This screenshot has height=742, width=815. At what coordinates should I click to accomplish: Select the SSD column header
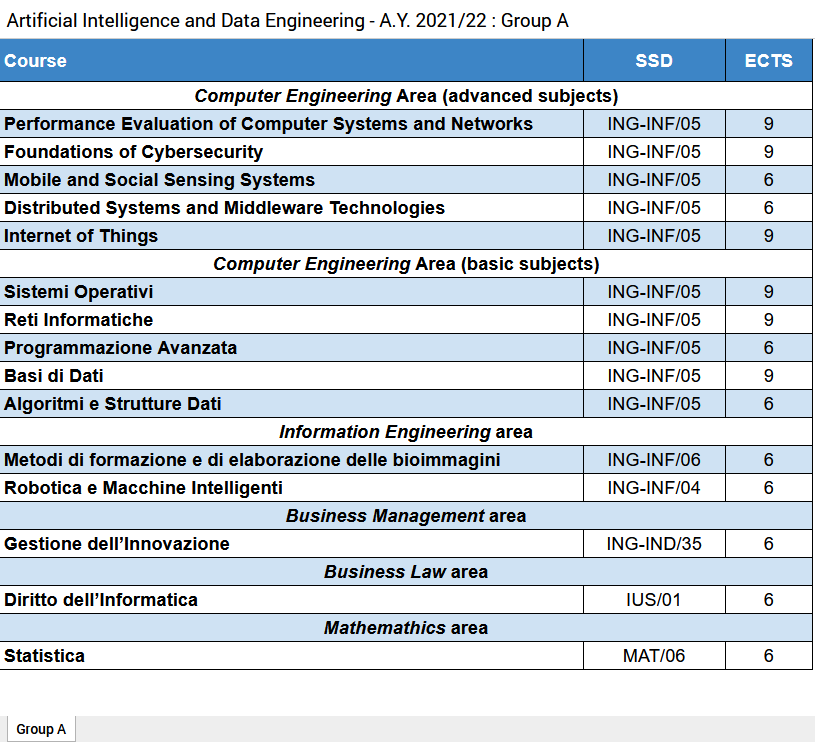pyautogui.click(x=654, y=61)
